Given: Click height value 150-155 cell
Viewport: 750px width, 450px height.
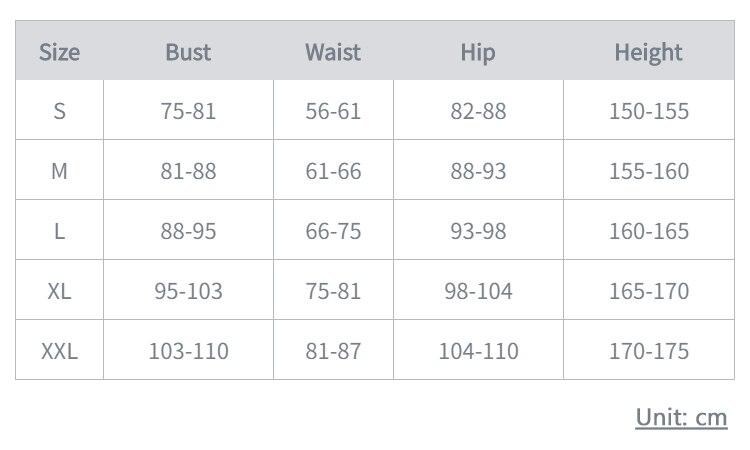Looking at the screenshot, I should [x=649, y=110].
